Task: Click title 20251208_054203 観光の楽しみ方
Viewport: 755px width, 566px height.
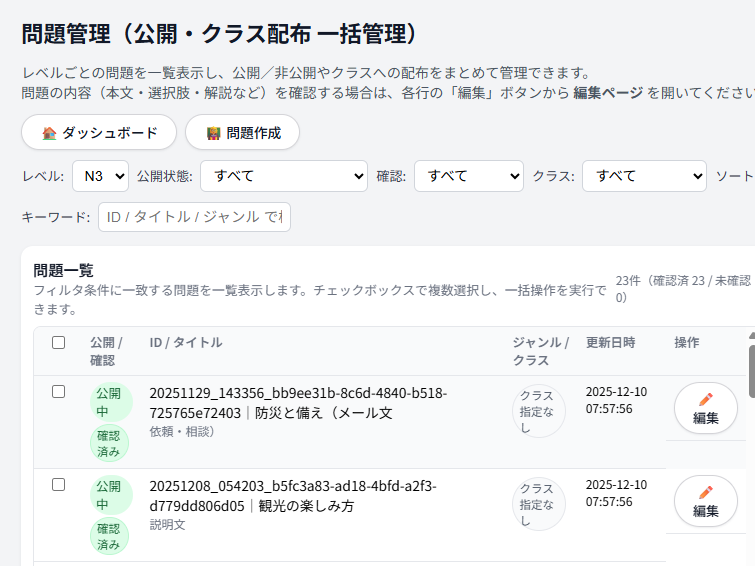Action: pyautogui.click(x=293, y=496)
